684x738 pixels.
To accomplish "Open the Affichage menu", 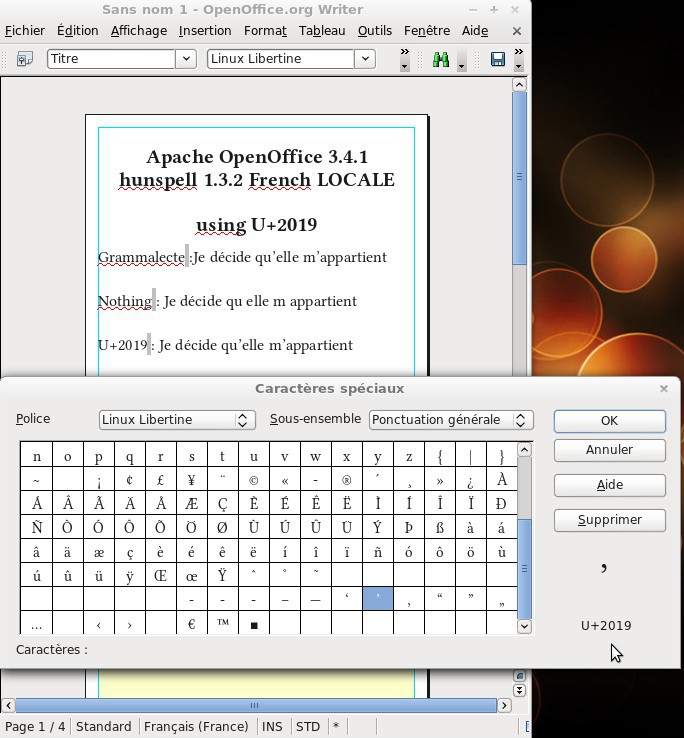I will [x=139, y=31].
